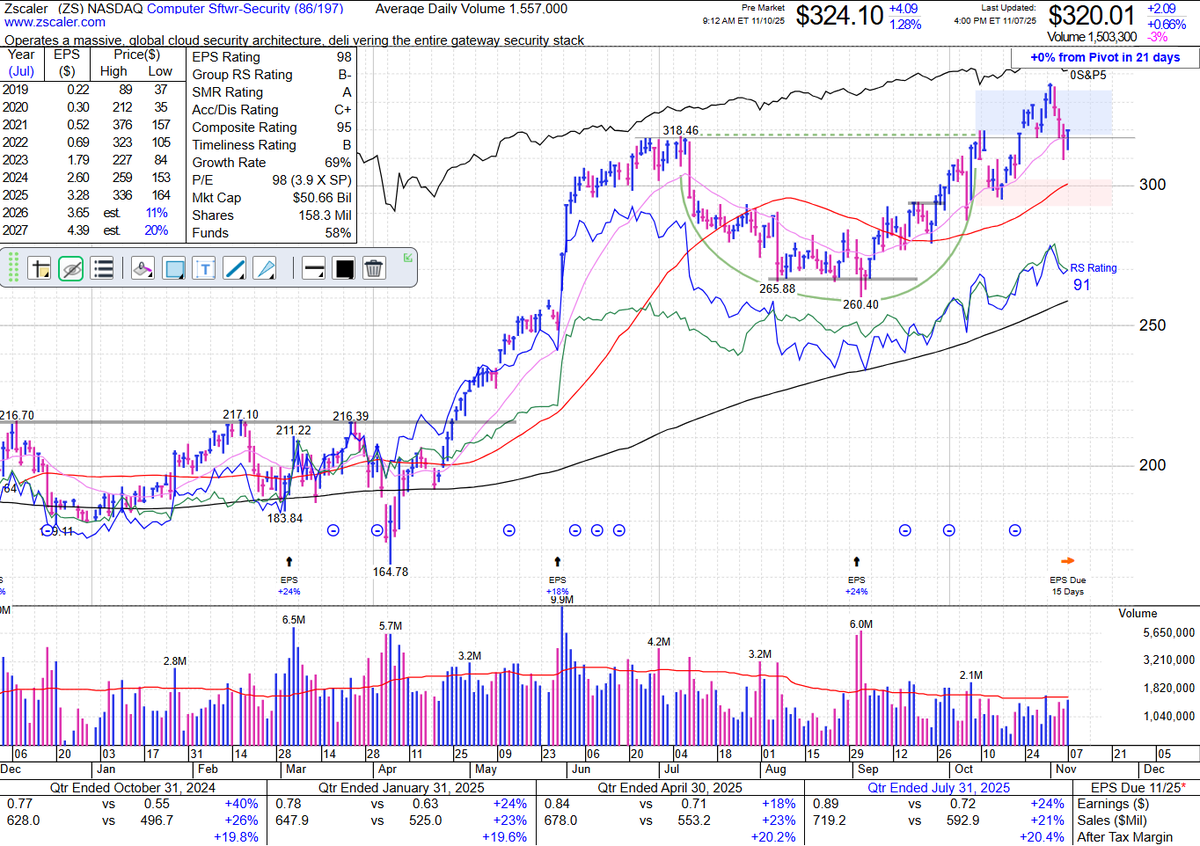Expand the circled marker below the September bars
The image size is (1200, 846).
point(904,531)
